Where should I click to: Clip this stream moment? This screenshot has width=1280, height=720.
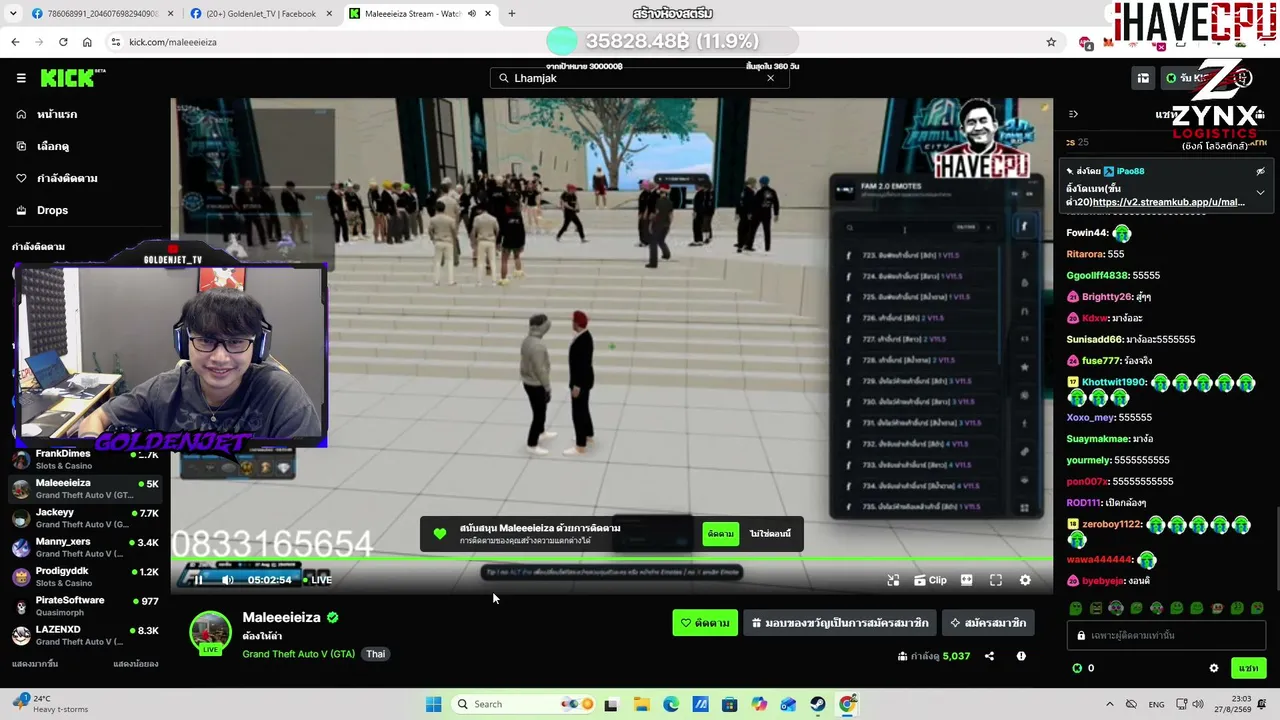(x=930, y=580)
